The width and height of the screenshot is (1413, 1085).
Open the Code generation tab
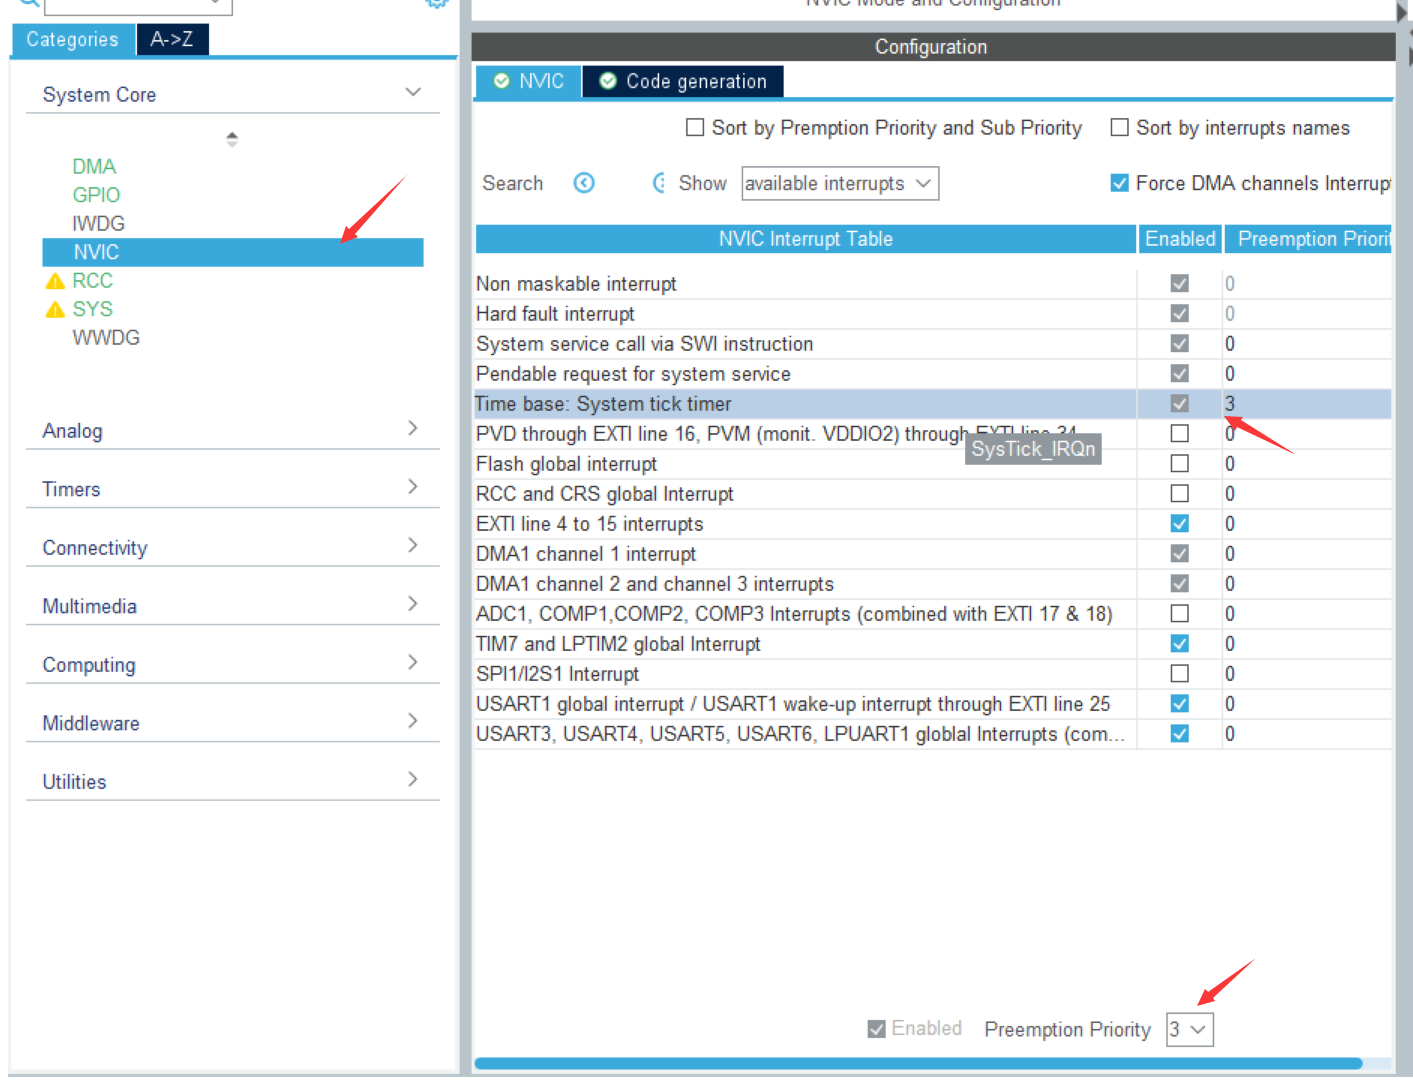tap(683, 81)
